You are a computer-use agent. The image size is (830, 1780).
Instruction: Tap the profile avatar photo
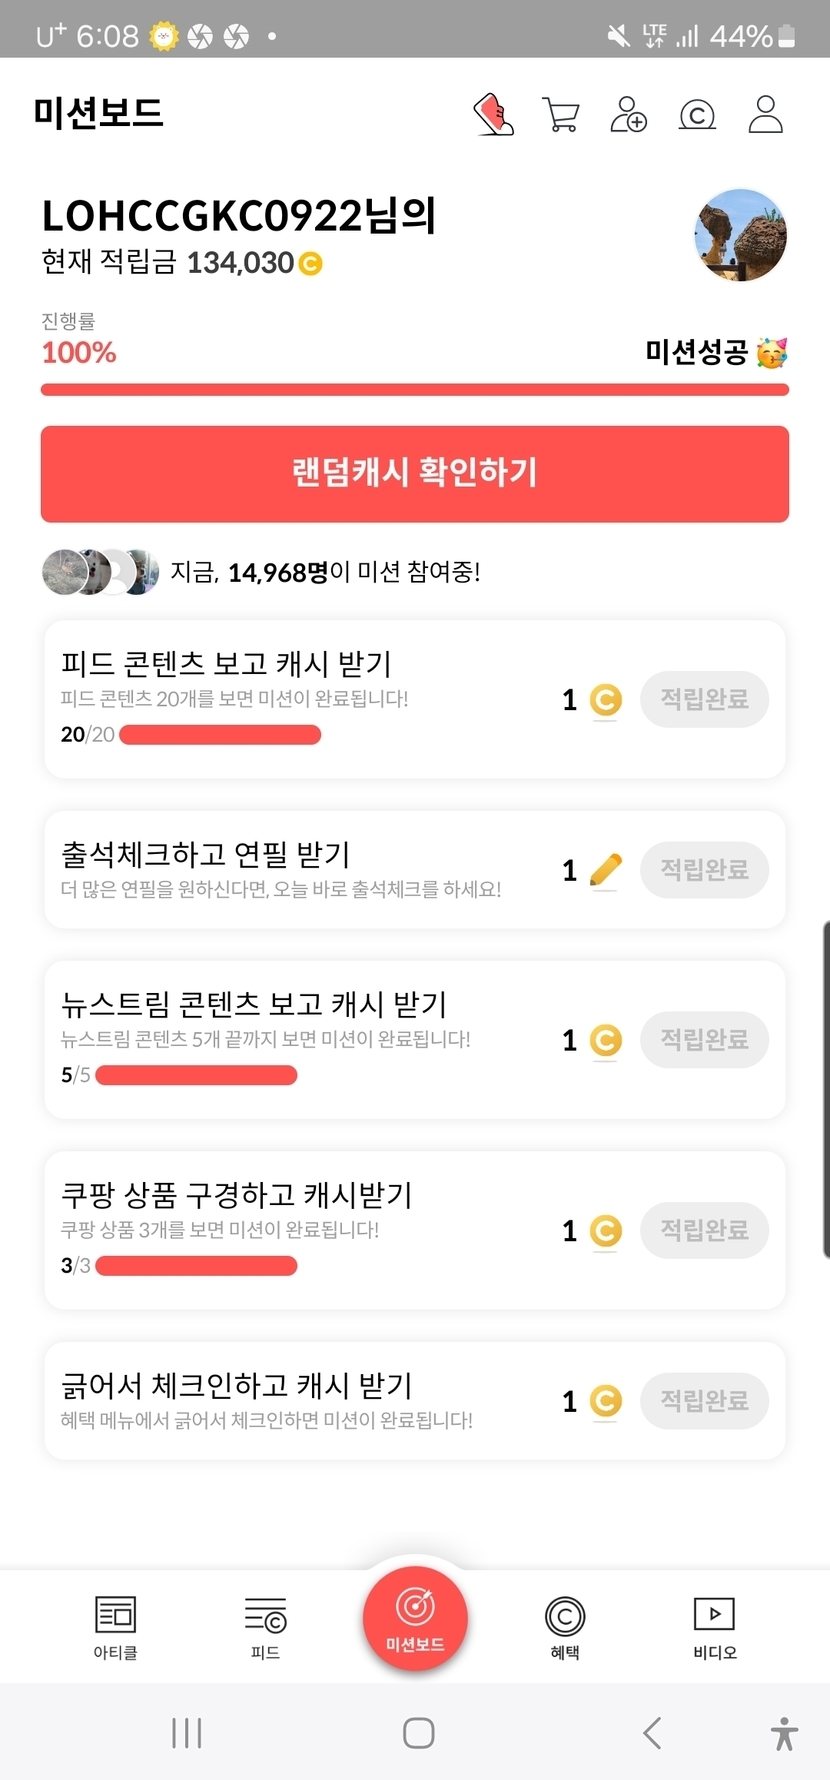click(740, 236)
